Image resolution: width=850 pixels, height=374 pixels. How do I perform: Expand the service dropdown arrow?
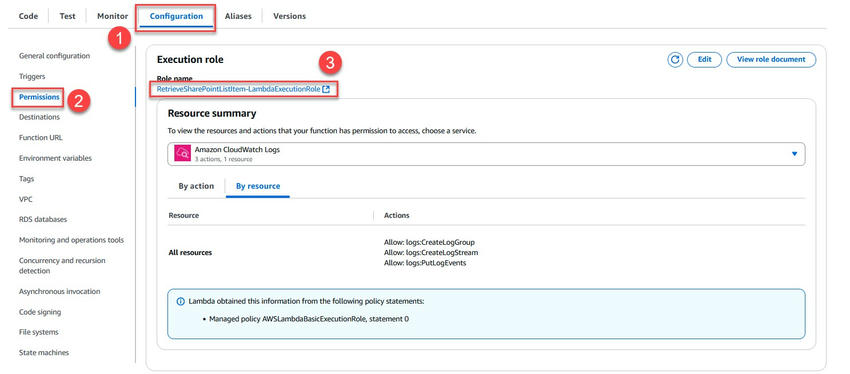pos(794,154)
